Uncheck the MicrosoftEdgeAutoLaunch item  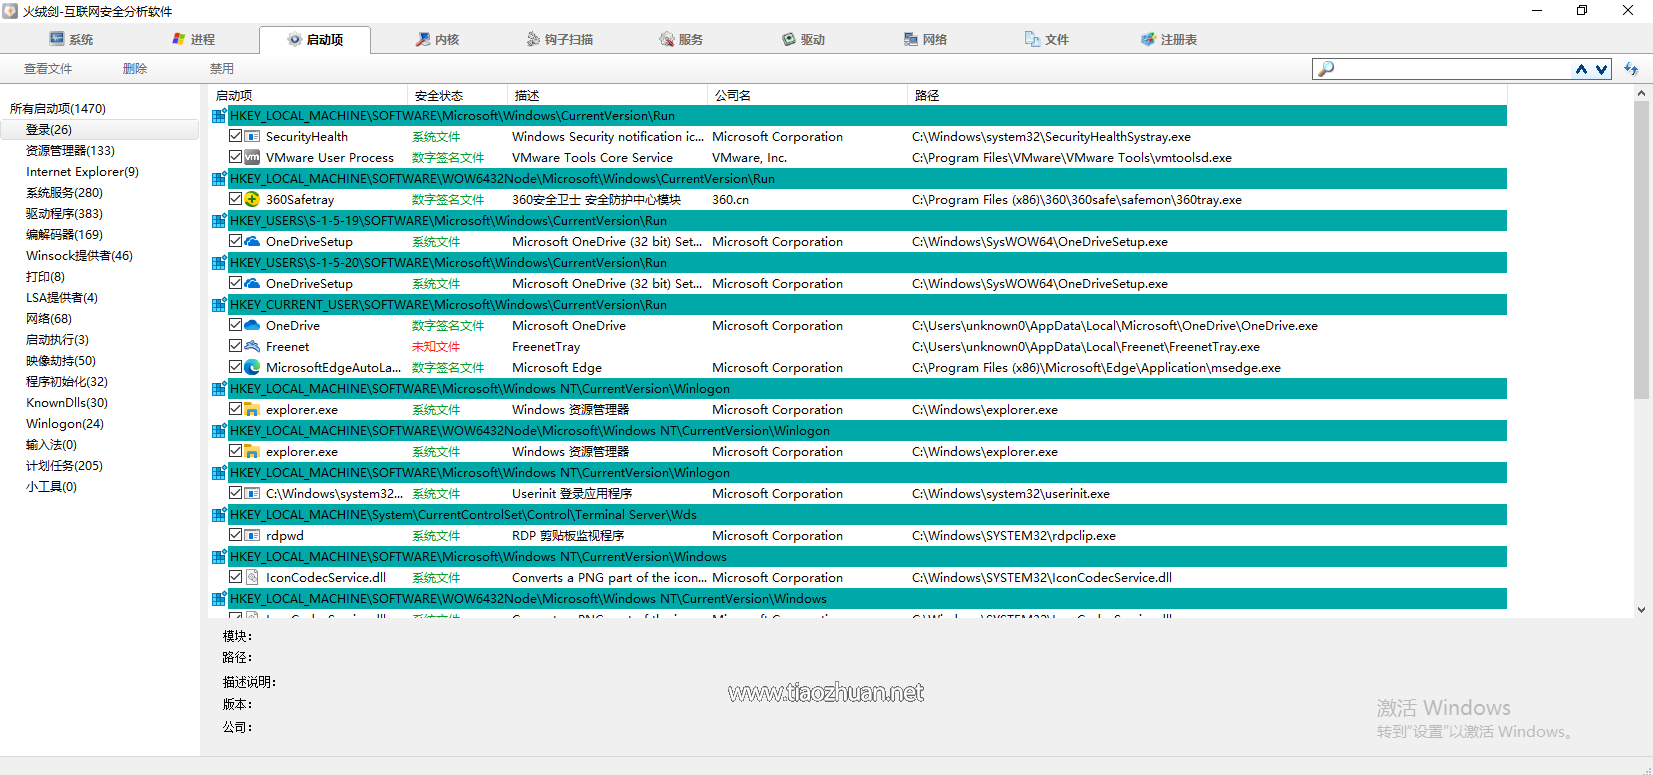235,367
